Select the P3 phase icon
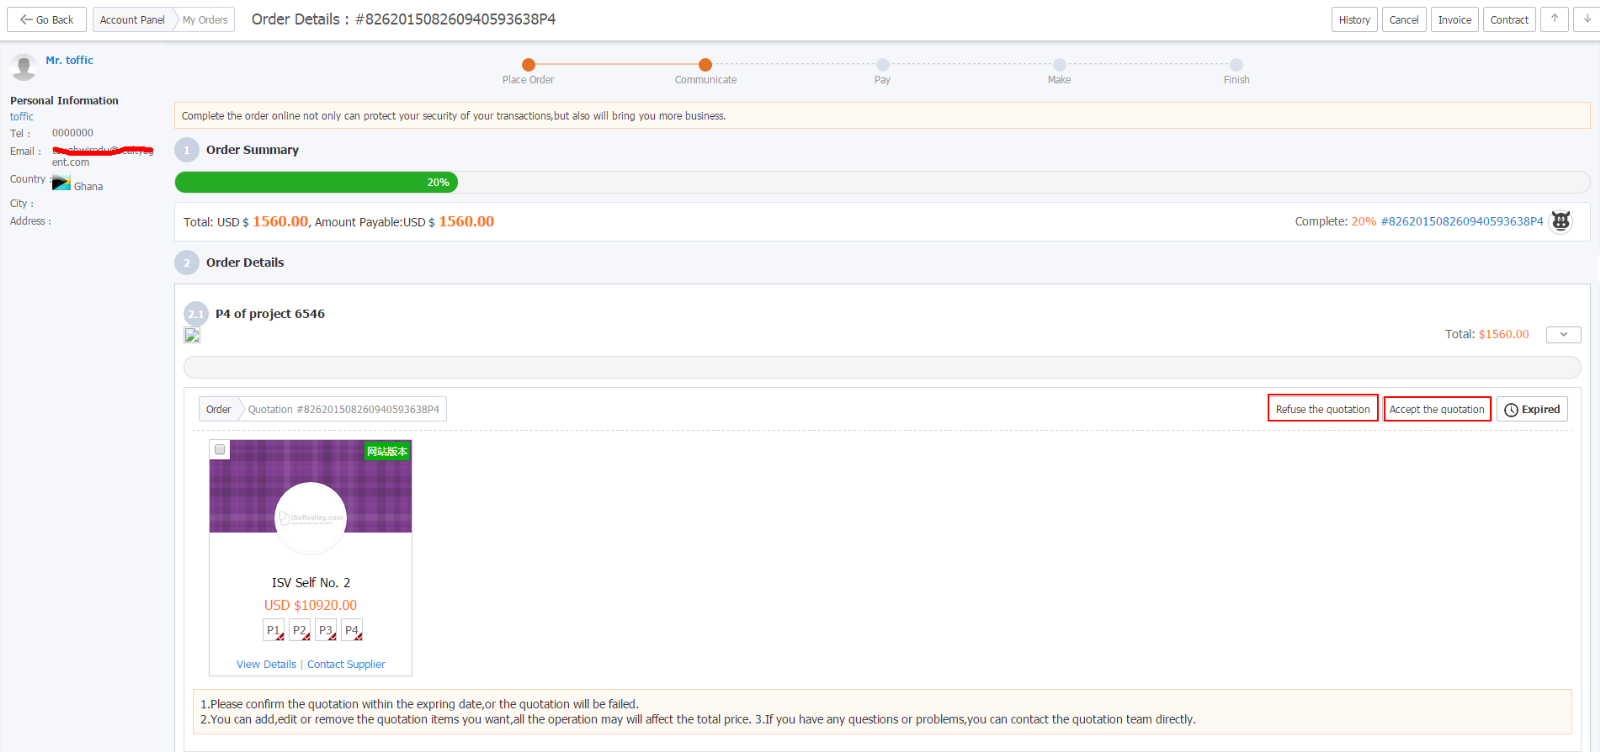The height and width of the screenshot is (752, 1600). point(326,630)
